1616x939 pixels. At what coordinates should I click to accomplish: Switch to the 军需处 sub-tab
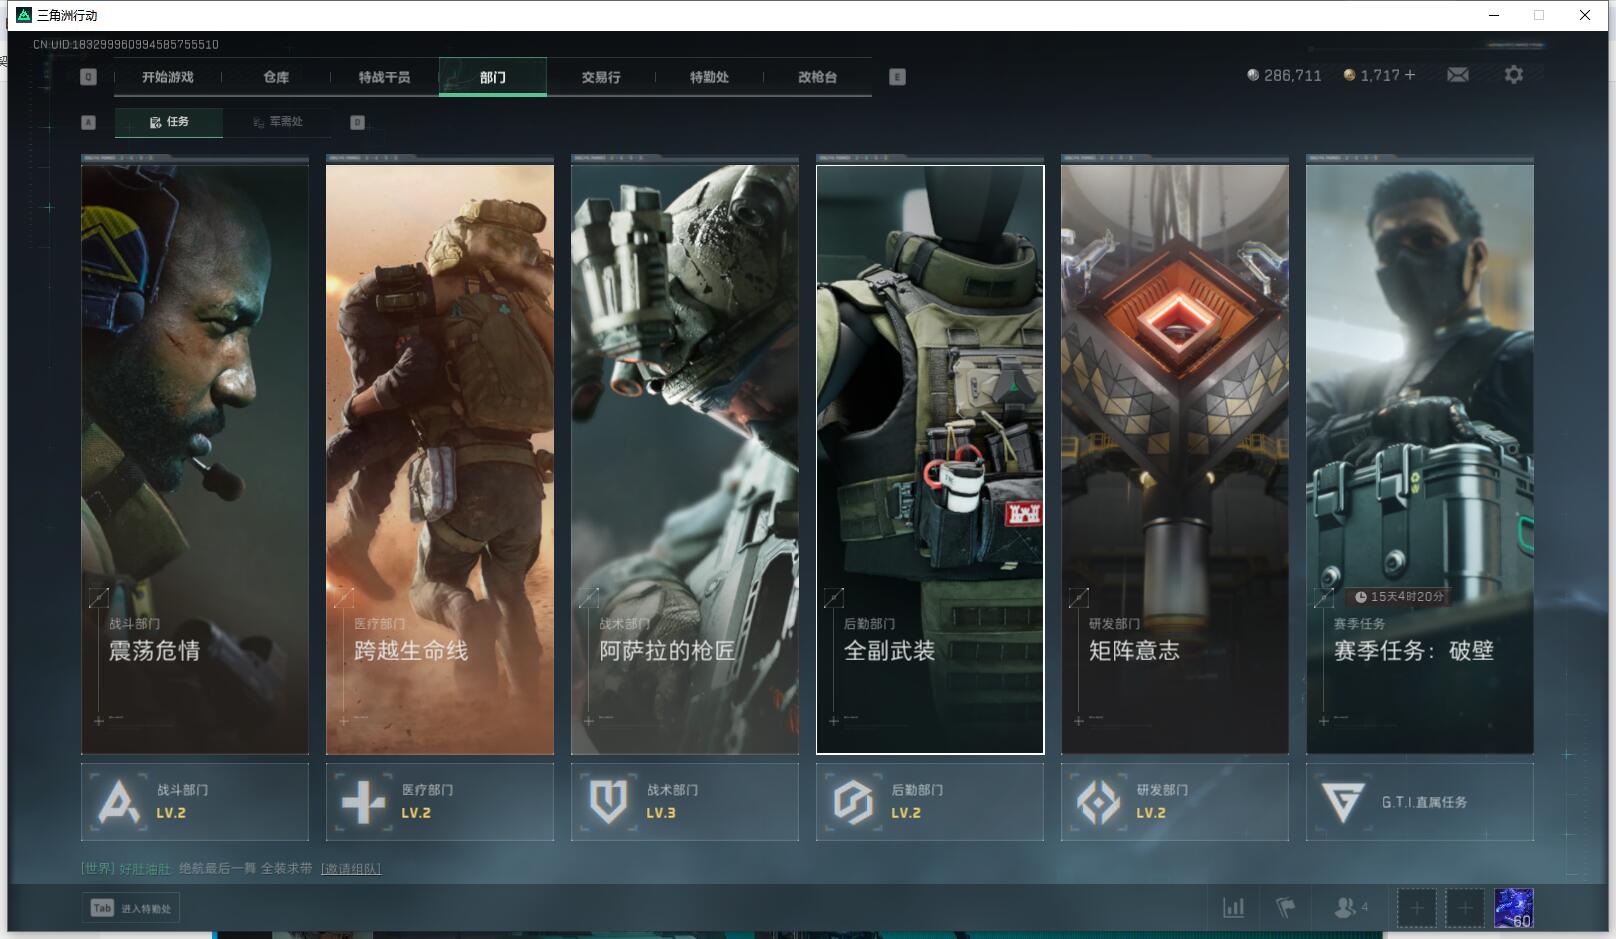tap(278, 122)
